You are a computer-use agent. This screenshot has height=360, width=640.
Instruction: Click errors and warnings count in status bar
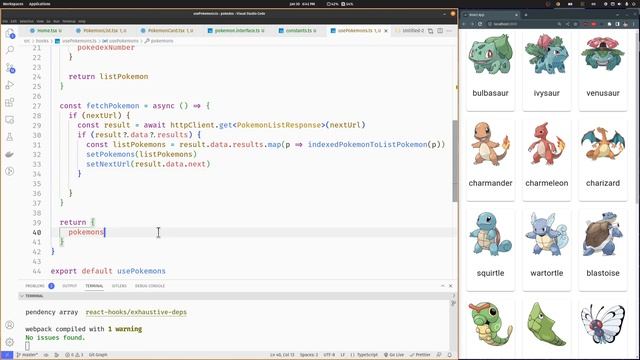point(74,355)
